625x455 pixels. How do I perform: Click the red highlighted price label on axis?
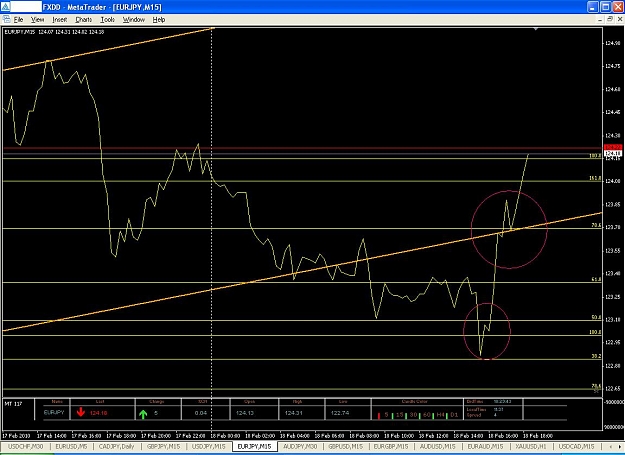tap(613, 147)
